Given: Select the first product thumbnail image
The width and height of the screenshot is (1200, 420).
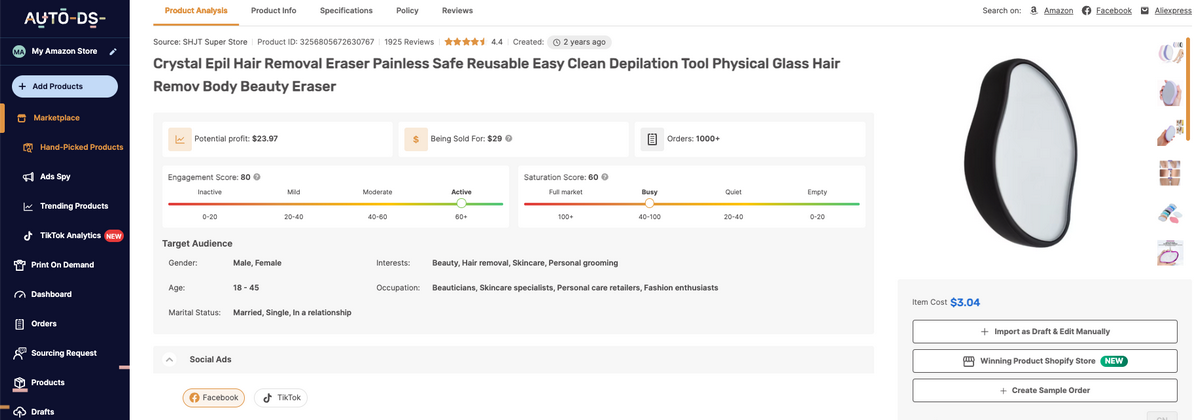Looking at the screenshot, I should point(1168,52).
